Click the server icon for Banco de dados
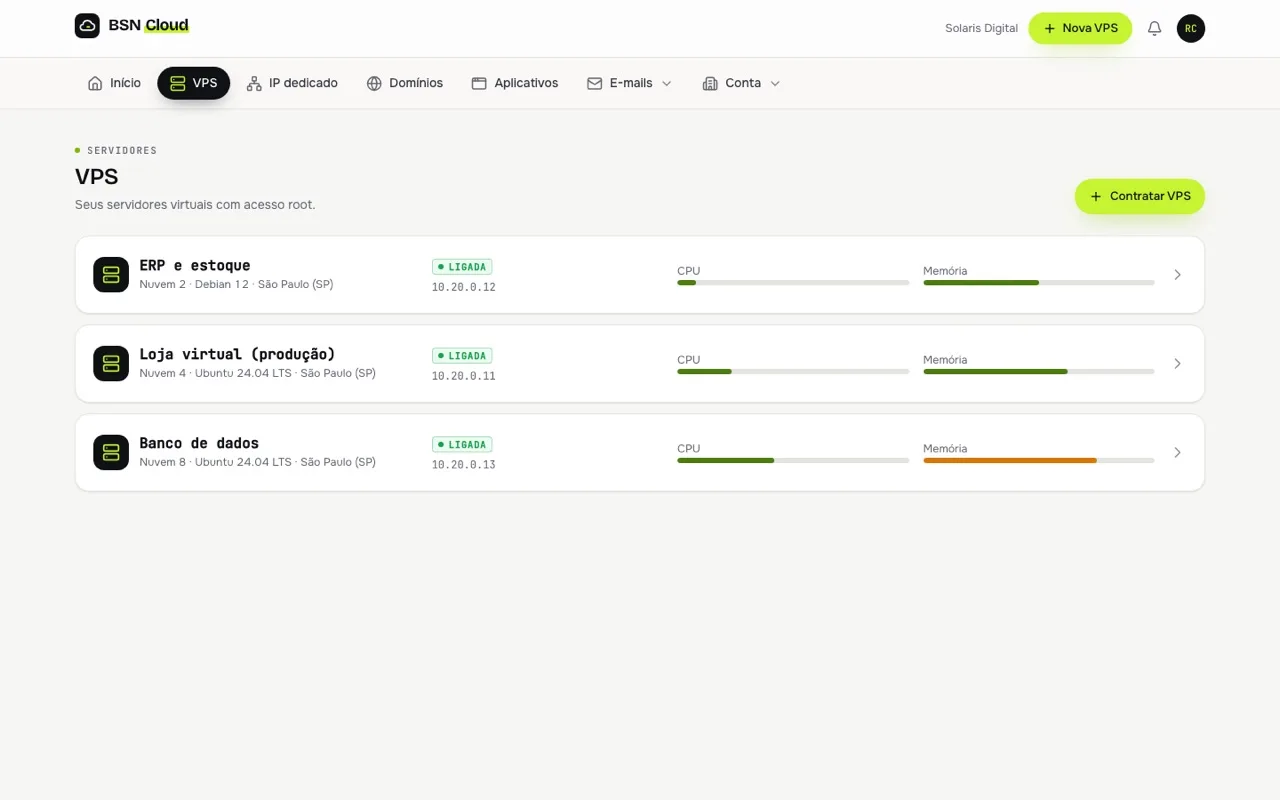The image size is (1280, 800). coord(111,453)
